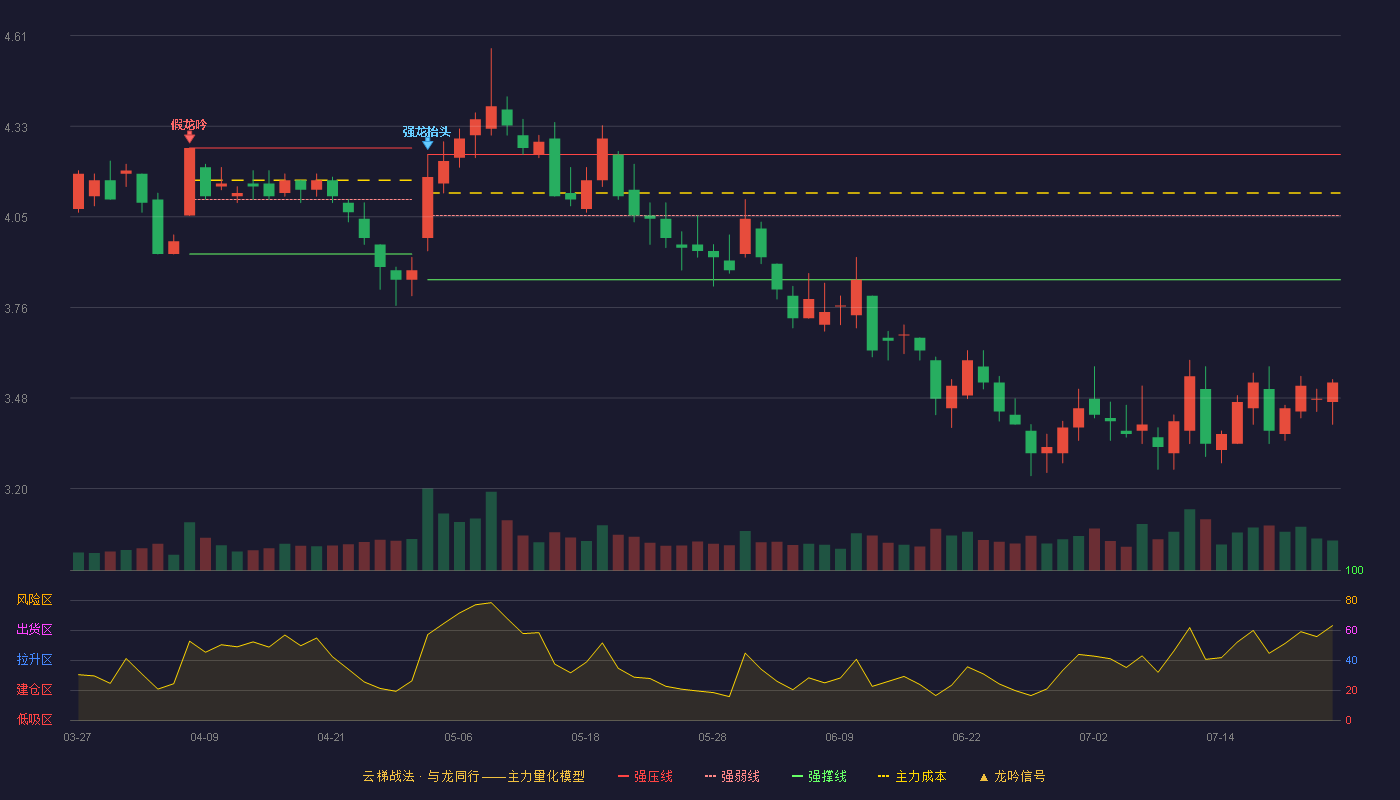The image size is (1400, 800).
Task: Click the green 100 indicator scale label
Action: (x=1355, y=571)
